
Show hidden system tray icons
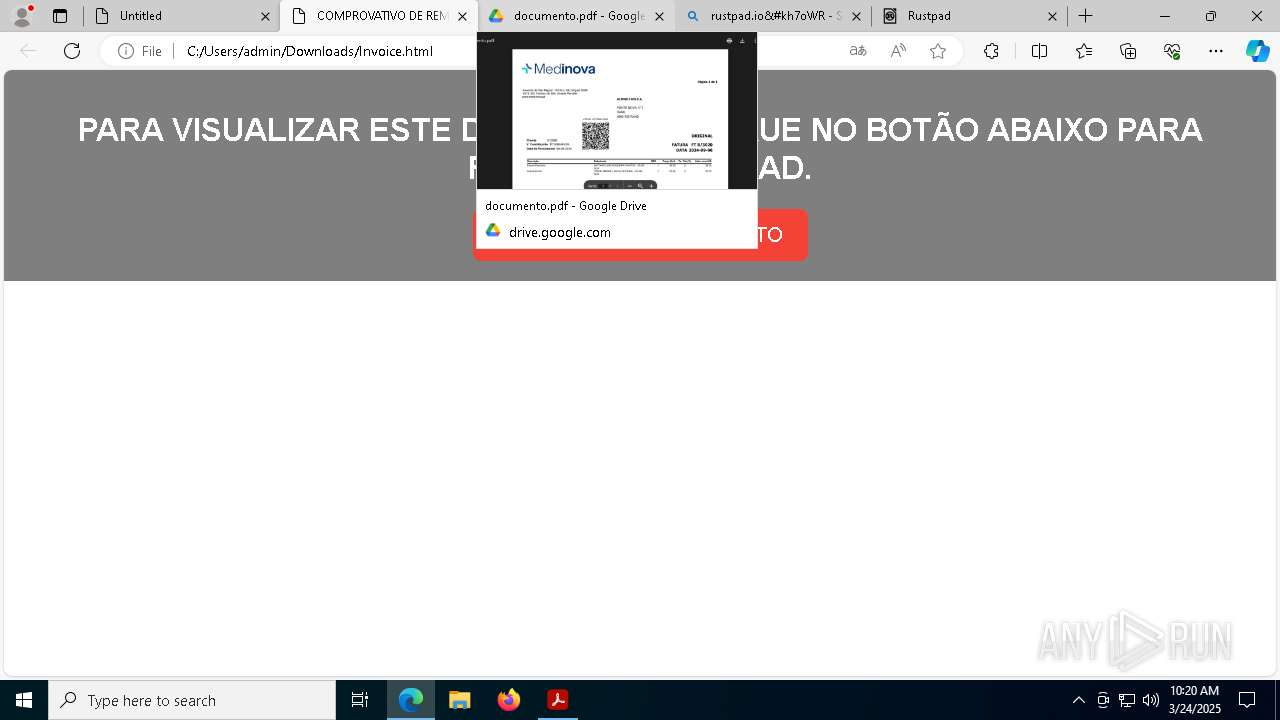[x=1078, y=700]
